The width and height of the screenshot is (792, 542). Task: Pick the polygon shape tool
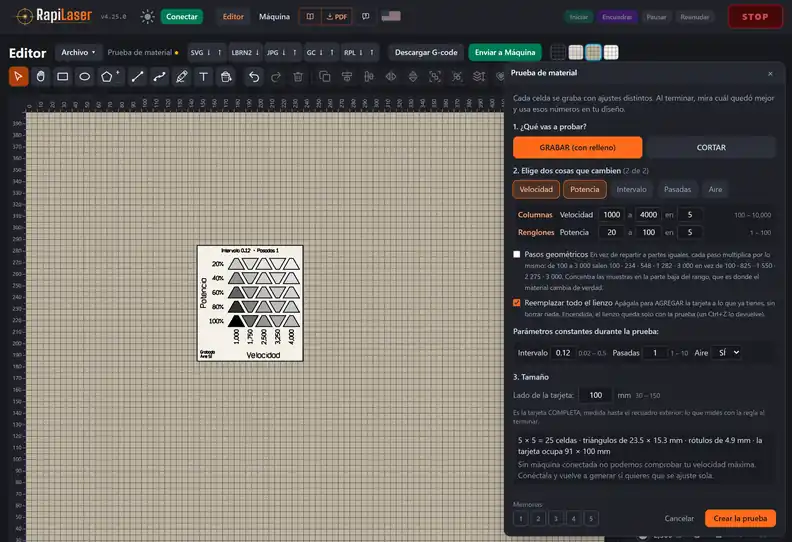coord(107,77)
